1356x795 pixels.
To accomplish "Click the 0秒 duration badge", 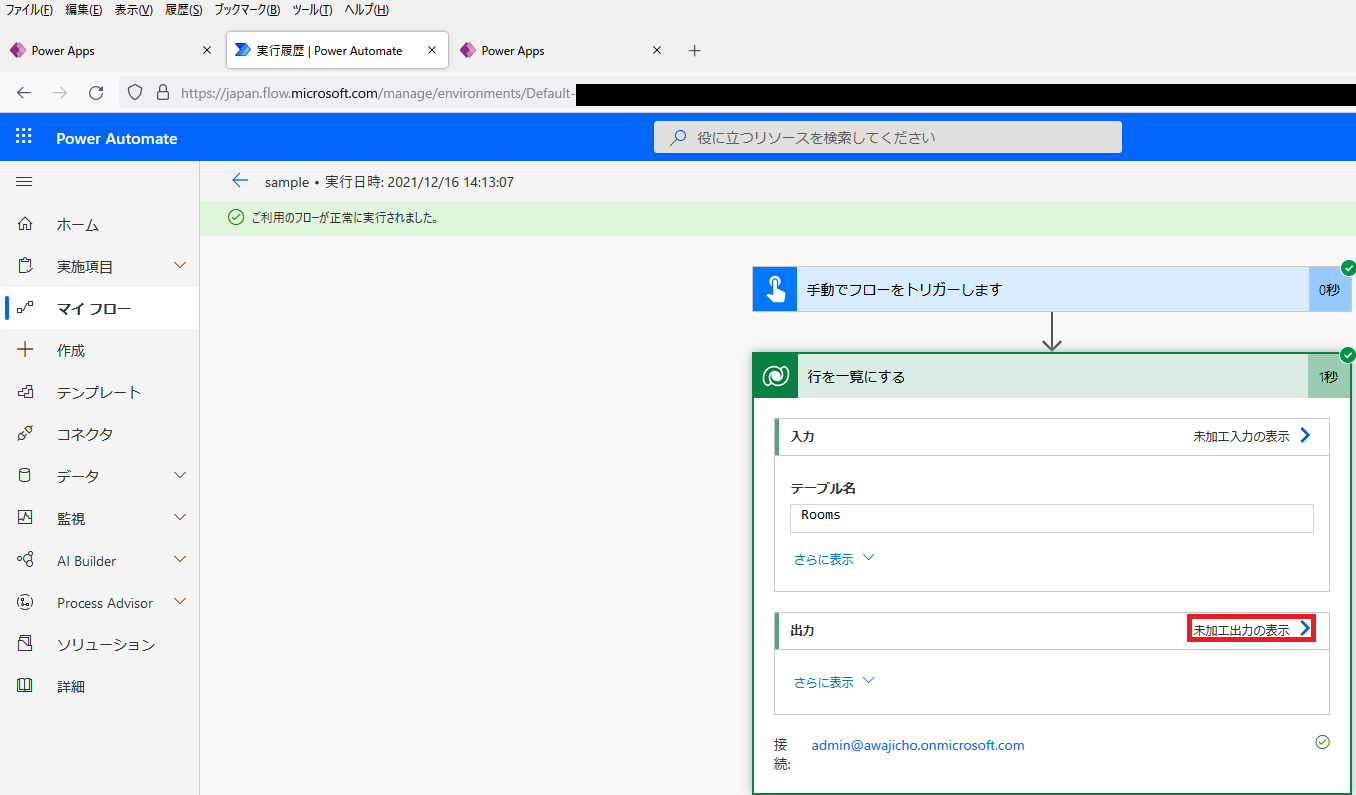I will click(x=1329, y=289).
